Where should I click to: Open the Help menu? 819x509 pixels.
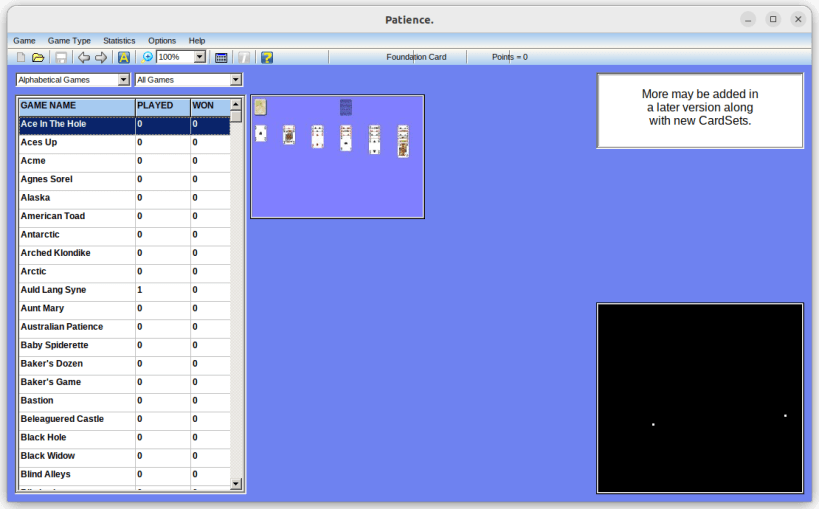pyautogui.click(x=197, y=41)
